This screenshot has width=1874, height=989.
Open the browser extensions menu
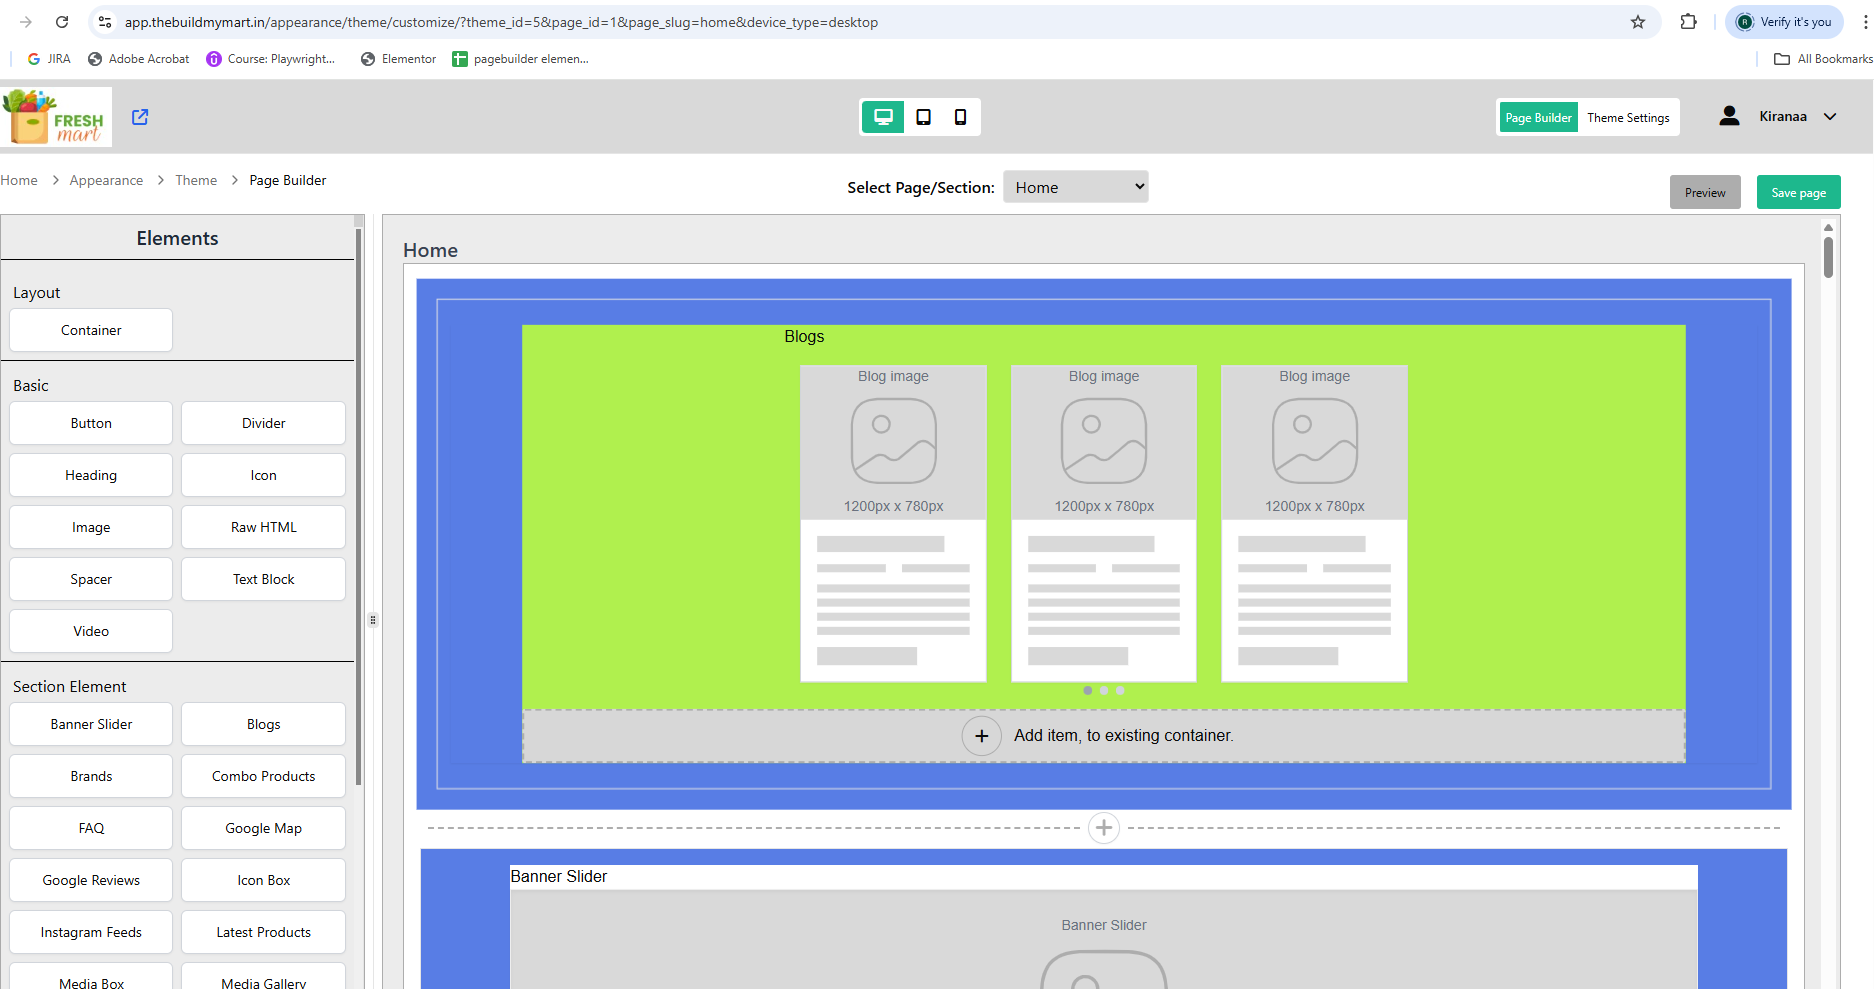pos(1689,22)
